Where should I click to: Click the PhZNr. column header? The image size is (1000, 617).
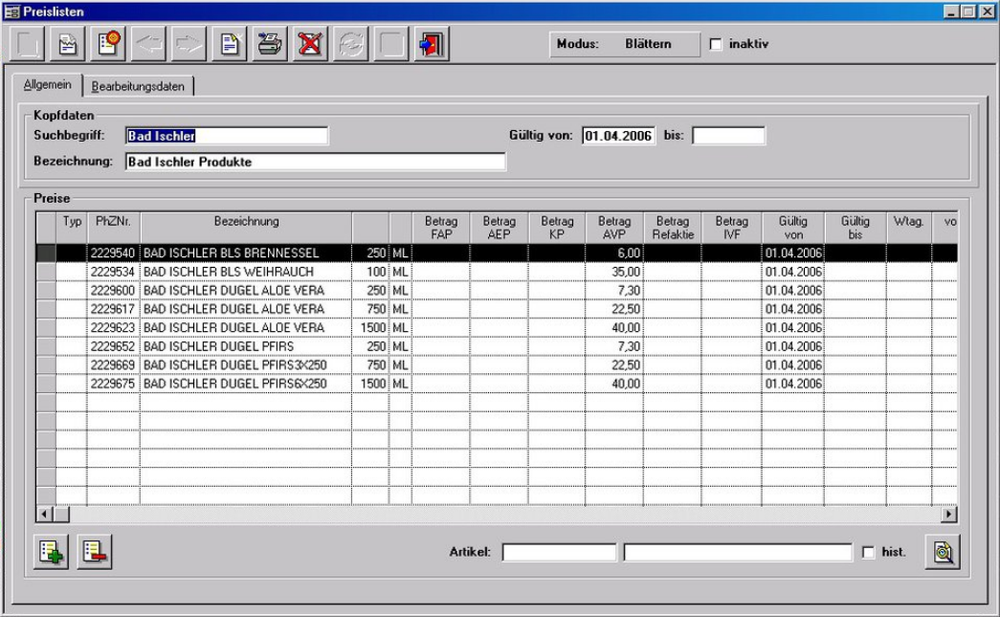click(113, 221)
